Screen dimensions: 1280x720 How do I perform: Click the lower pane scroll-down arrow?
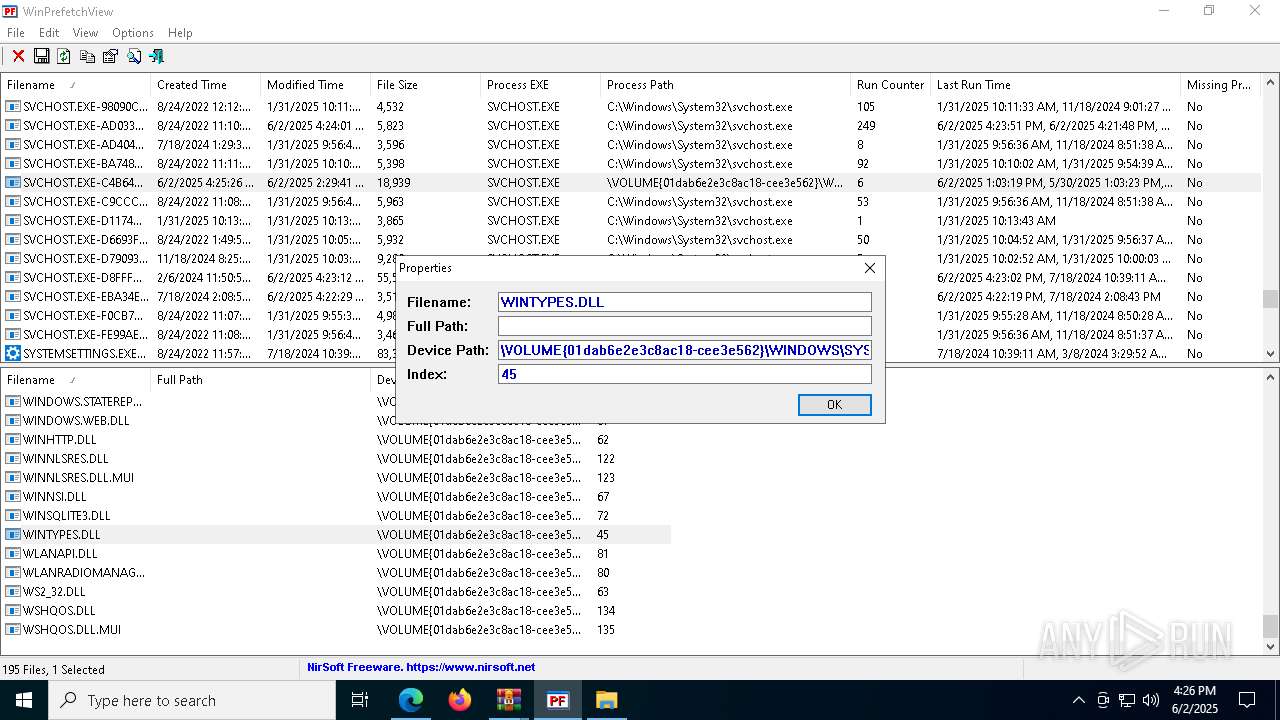click(x=1270, y=648)
